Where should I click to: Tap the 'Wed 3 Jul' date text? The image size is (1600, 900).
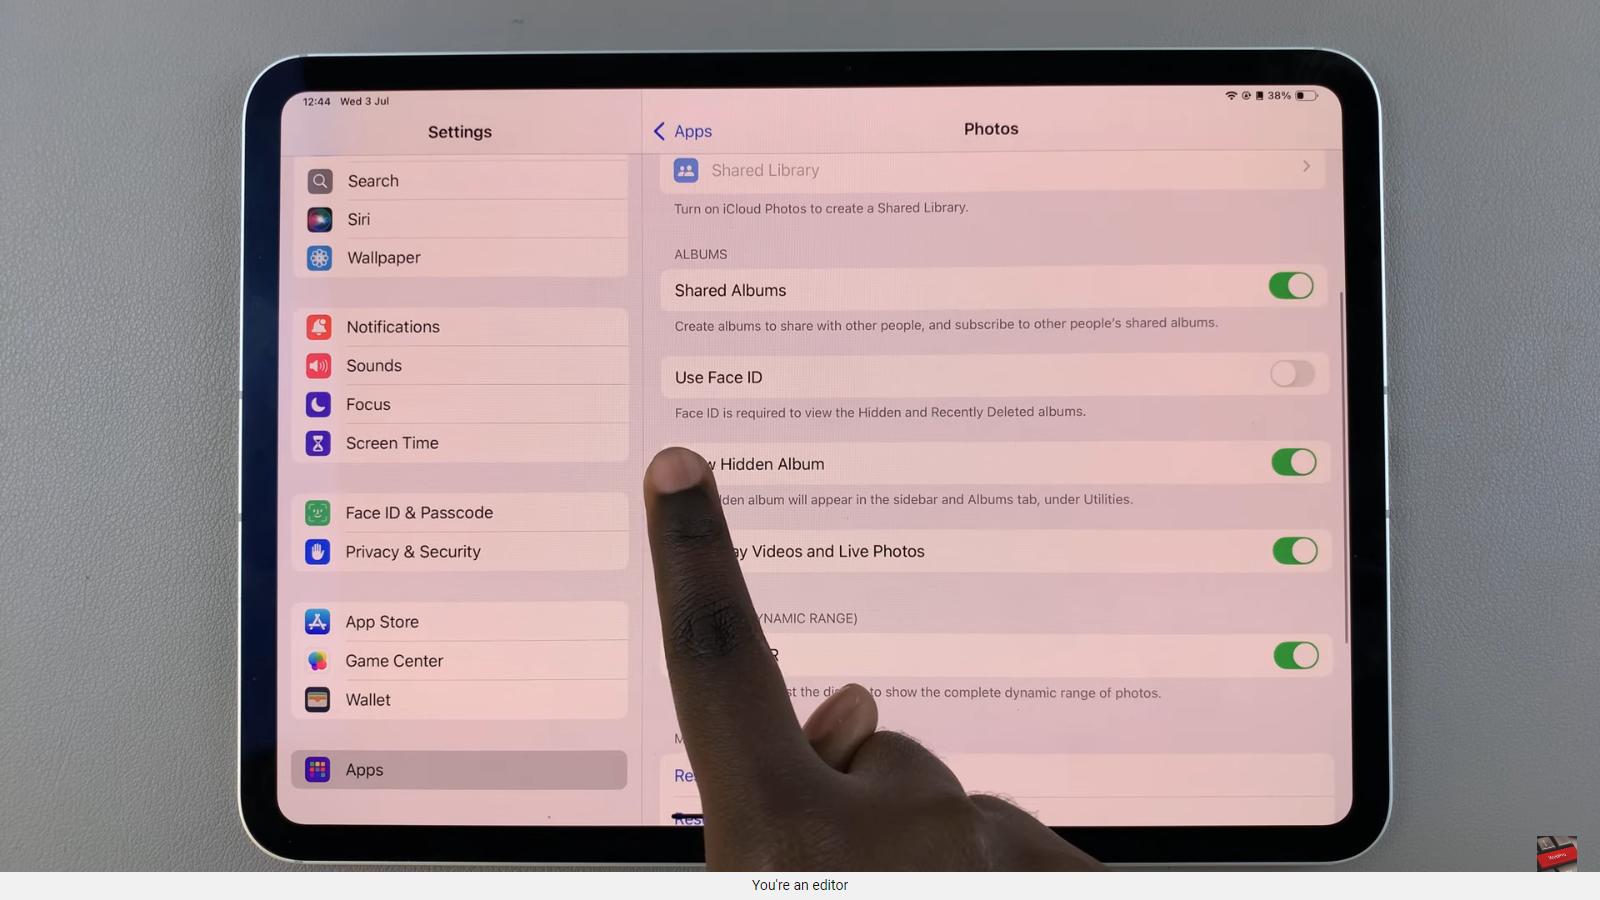(365, 102)
